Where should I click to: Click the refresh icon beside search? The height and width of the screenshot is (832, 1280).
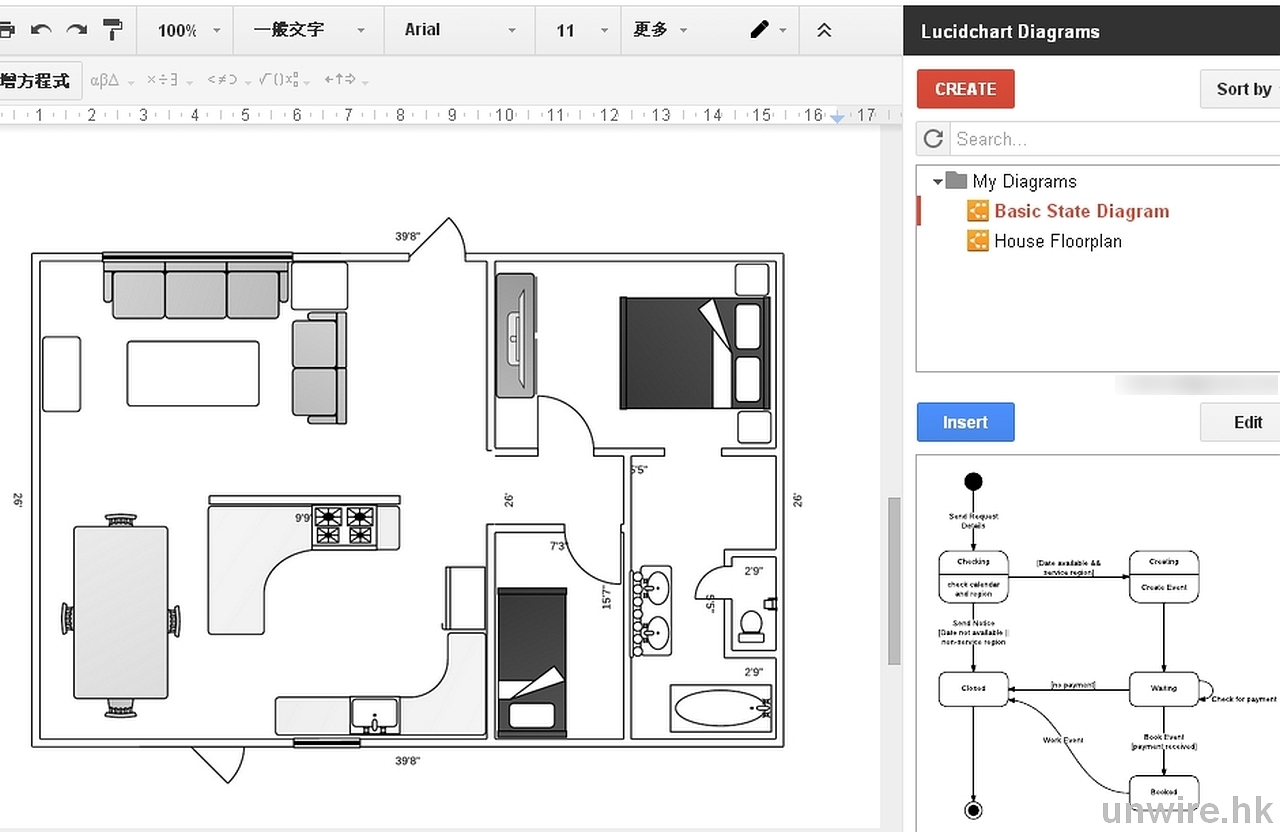point(933,139)
